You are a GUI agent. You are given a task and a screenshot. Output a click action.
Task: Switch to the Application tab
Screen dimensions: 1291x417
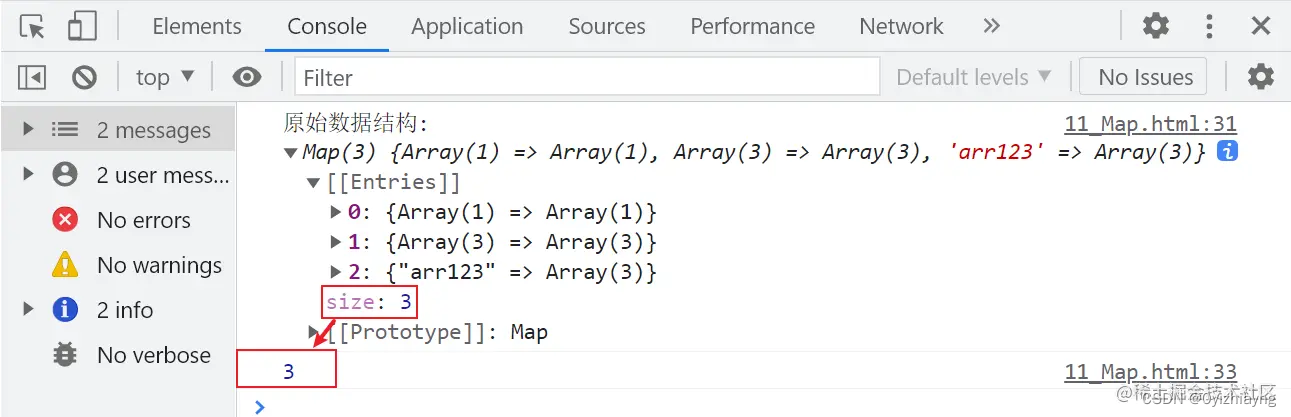[467, 26]
